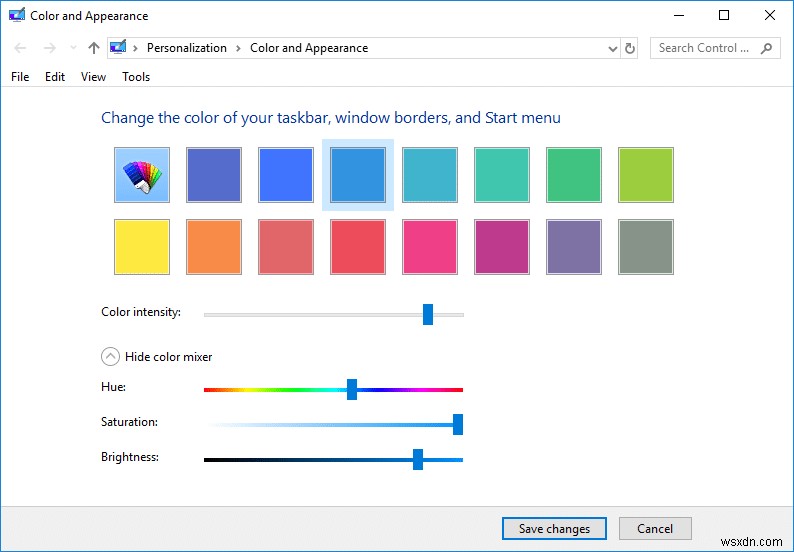The height and width of the screenshot is (552, 794).
Task: Click the Control Panel icon in address bar
Action: [119, 48]
